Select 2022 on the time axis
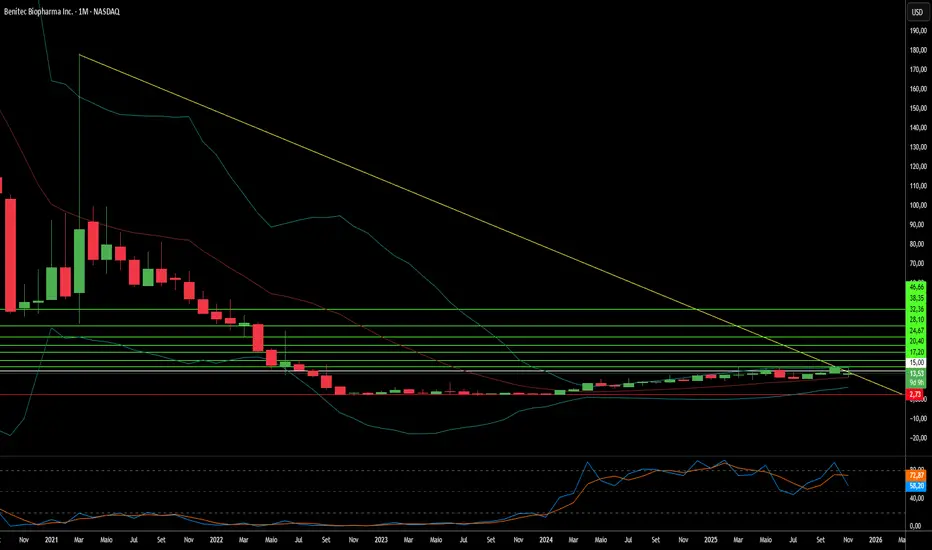The height and width of the screenshot is (550, 932). pyautogui.click(x=216, y=538)
